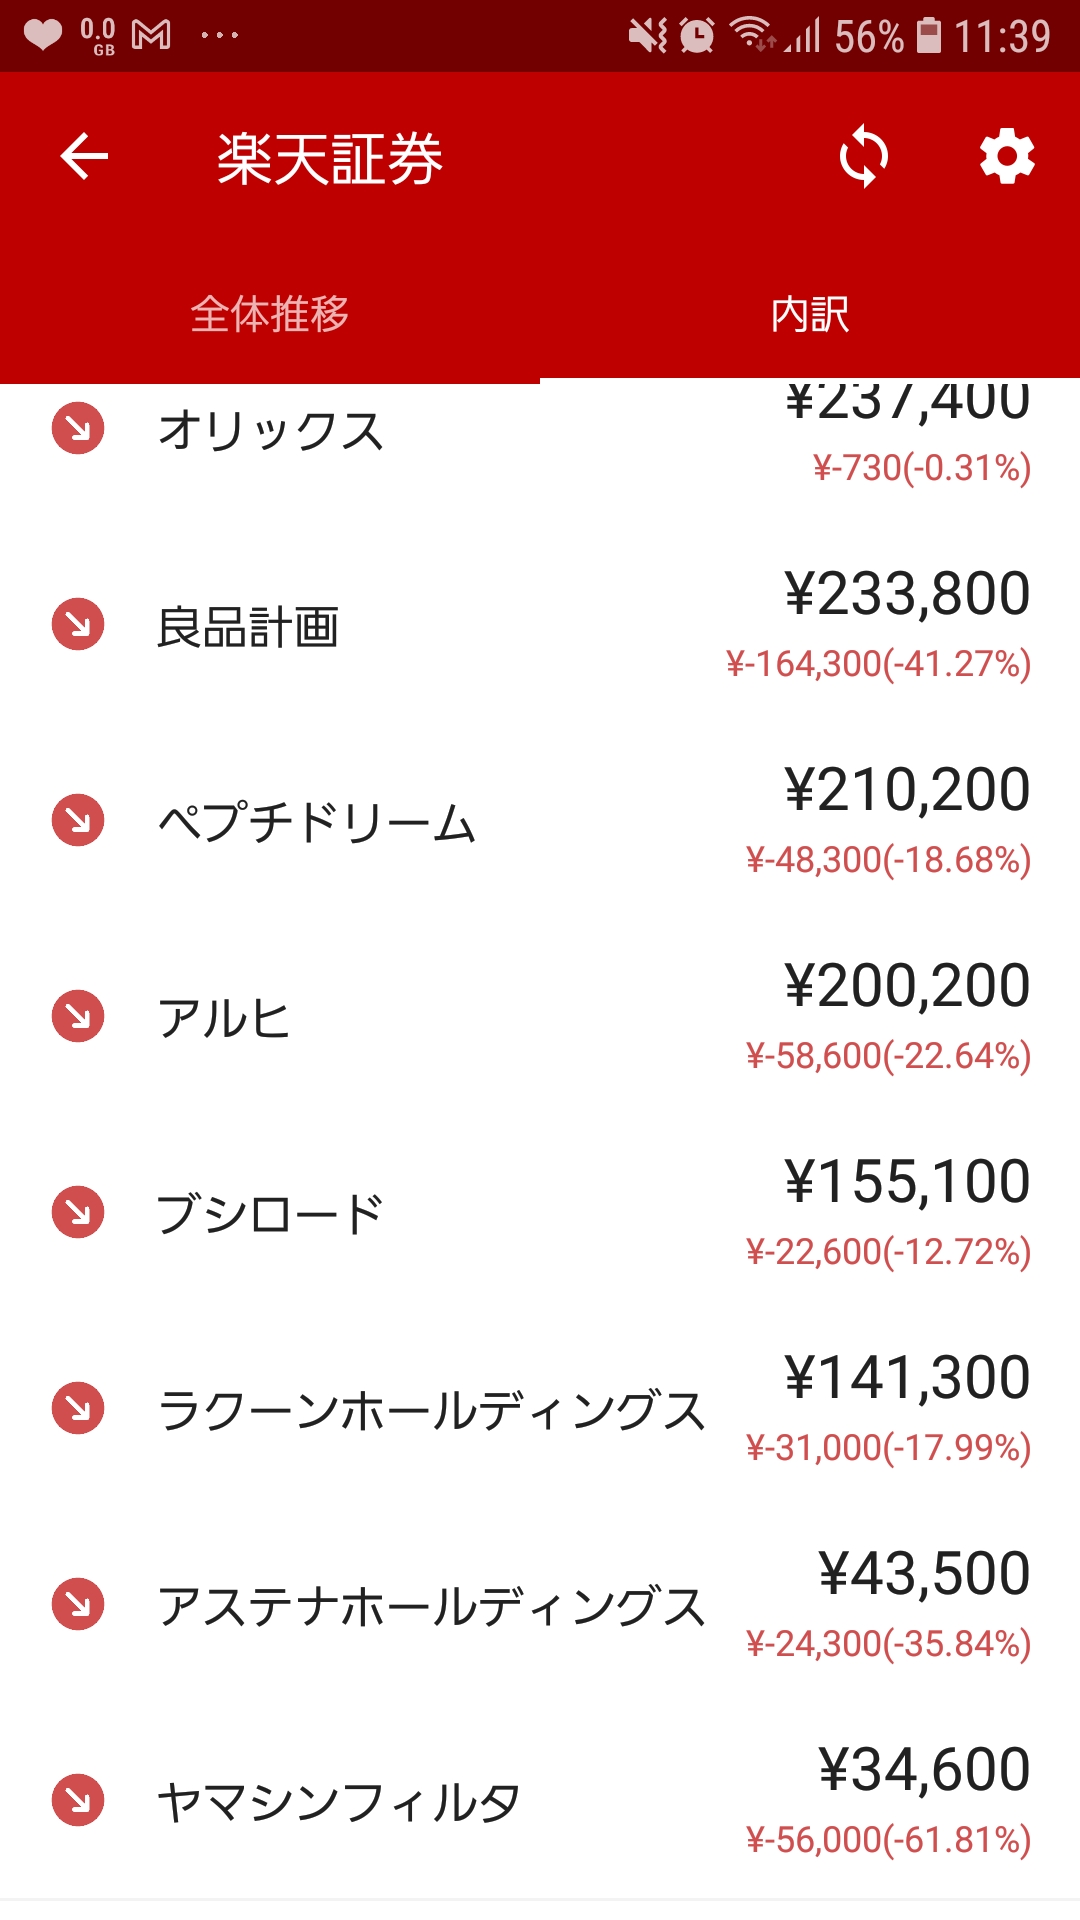Open the ラクーンホールディングス holding
Screen dimensions: 1080x1920
pyautogui.click(x=432, y=1410)
